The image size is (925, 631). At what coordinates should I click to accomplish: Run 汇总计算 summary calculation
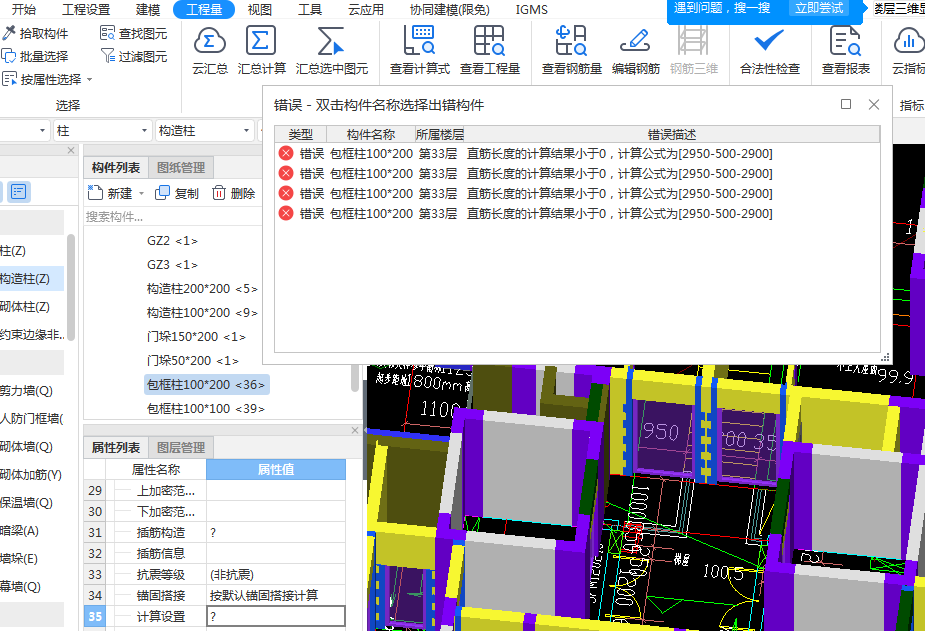[261, 50]
